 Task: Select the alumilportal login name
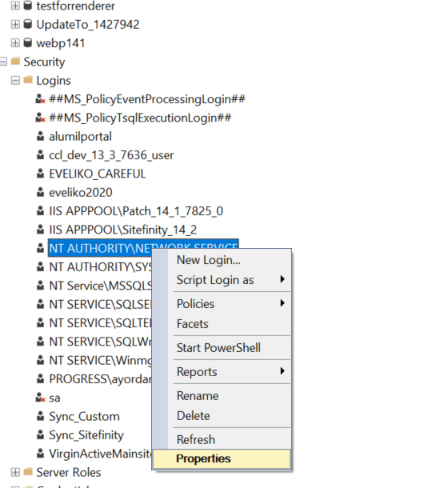click(80, 137)
